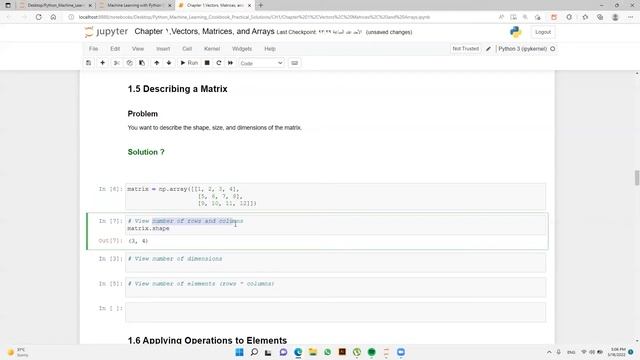Image resolution: width=640 pixels, height=360 pixels.
Task: Switch to the first Desktop Python_Machine_Learning browser tab
Action: pos(56,5)
